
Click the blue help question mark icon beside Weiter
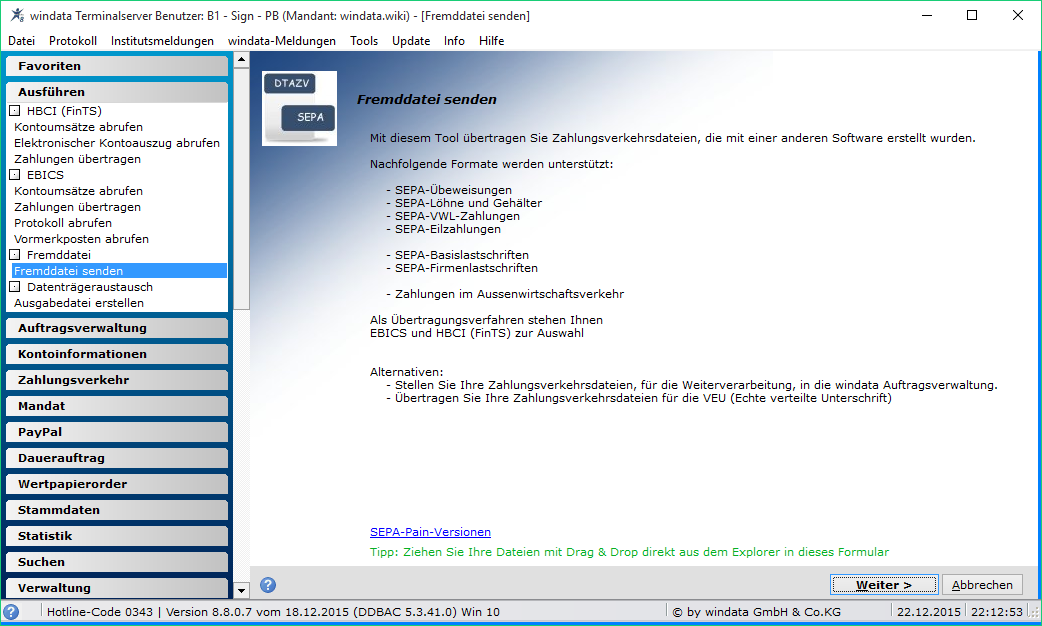click(268, 585)
